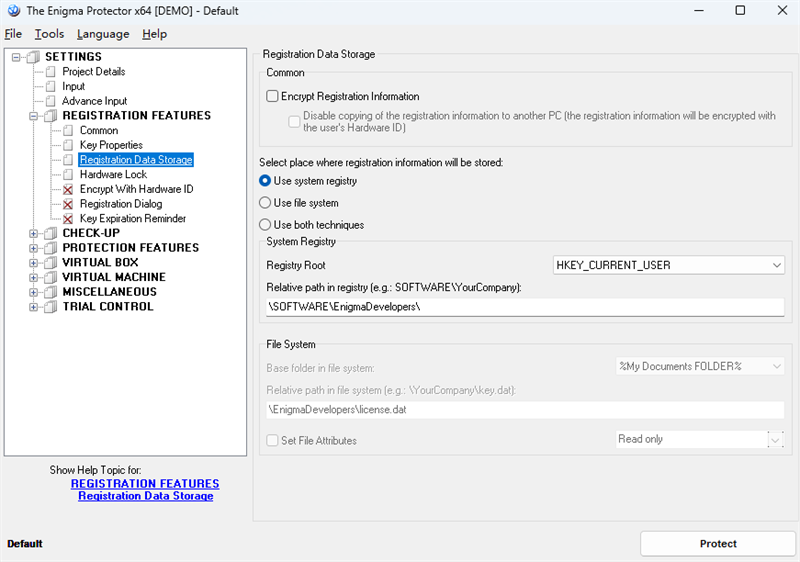Image resolution: width=800 pixels, height=562 pixels.
Task: Click the page icon beside Key Properties
Action: coord(68,145)
